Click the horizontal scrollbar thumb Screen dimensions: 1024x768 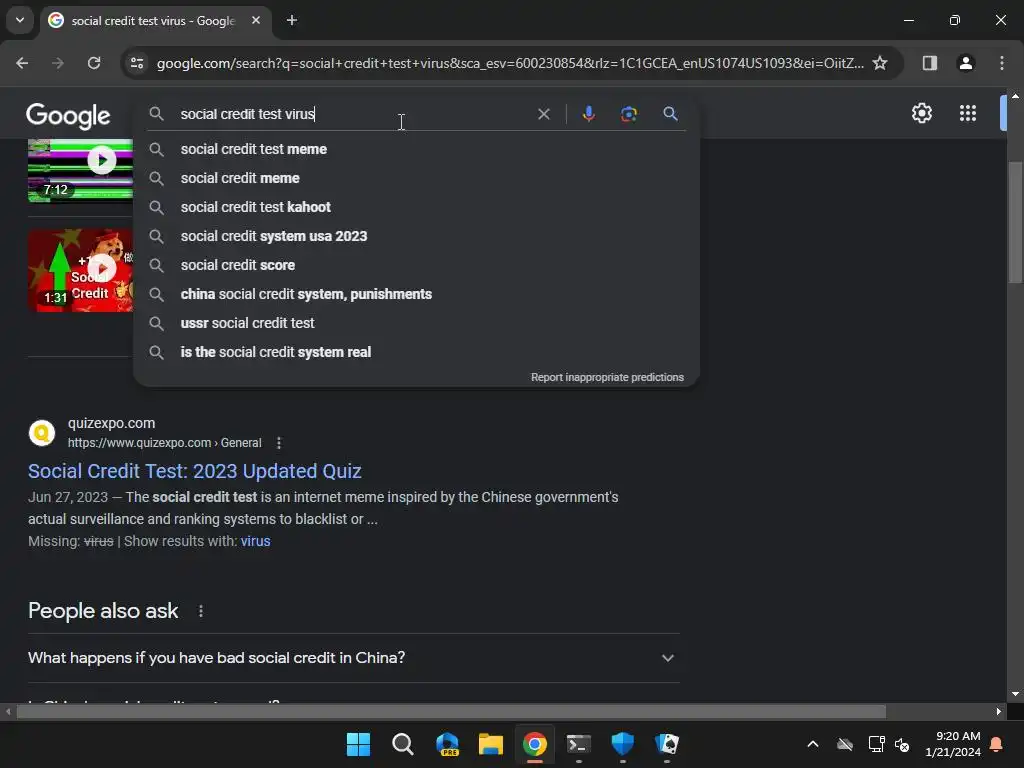click(x=451, y=711)
